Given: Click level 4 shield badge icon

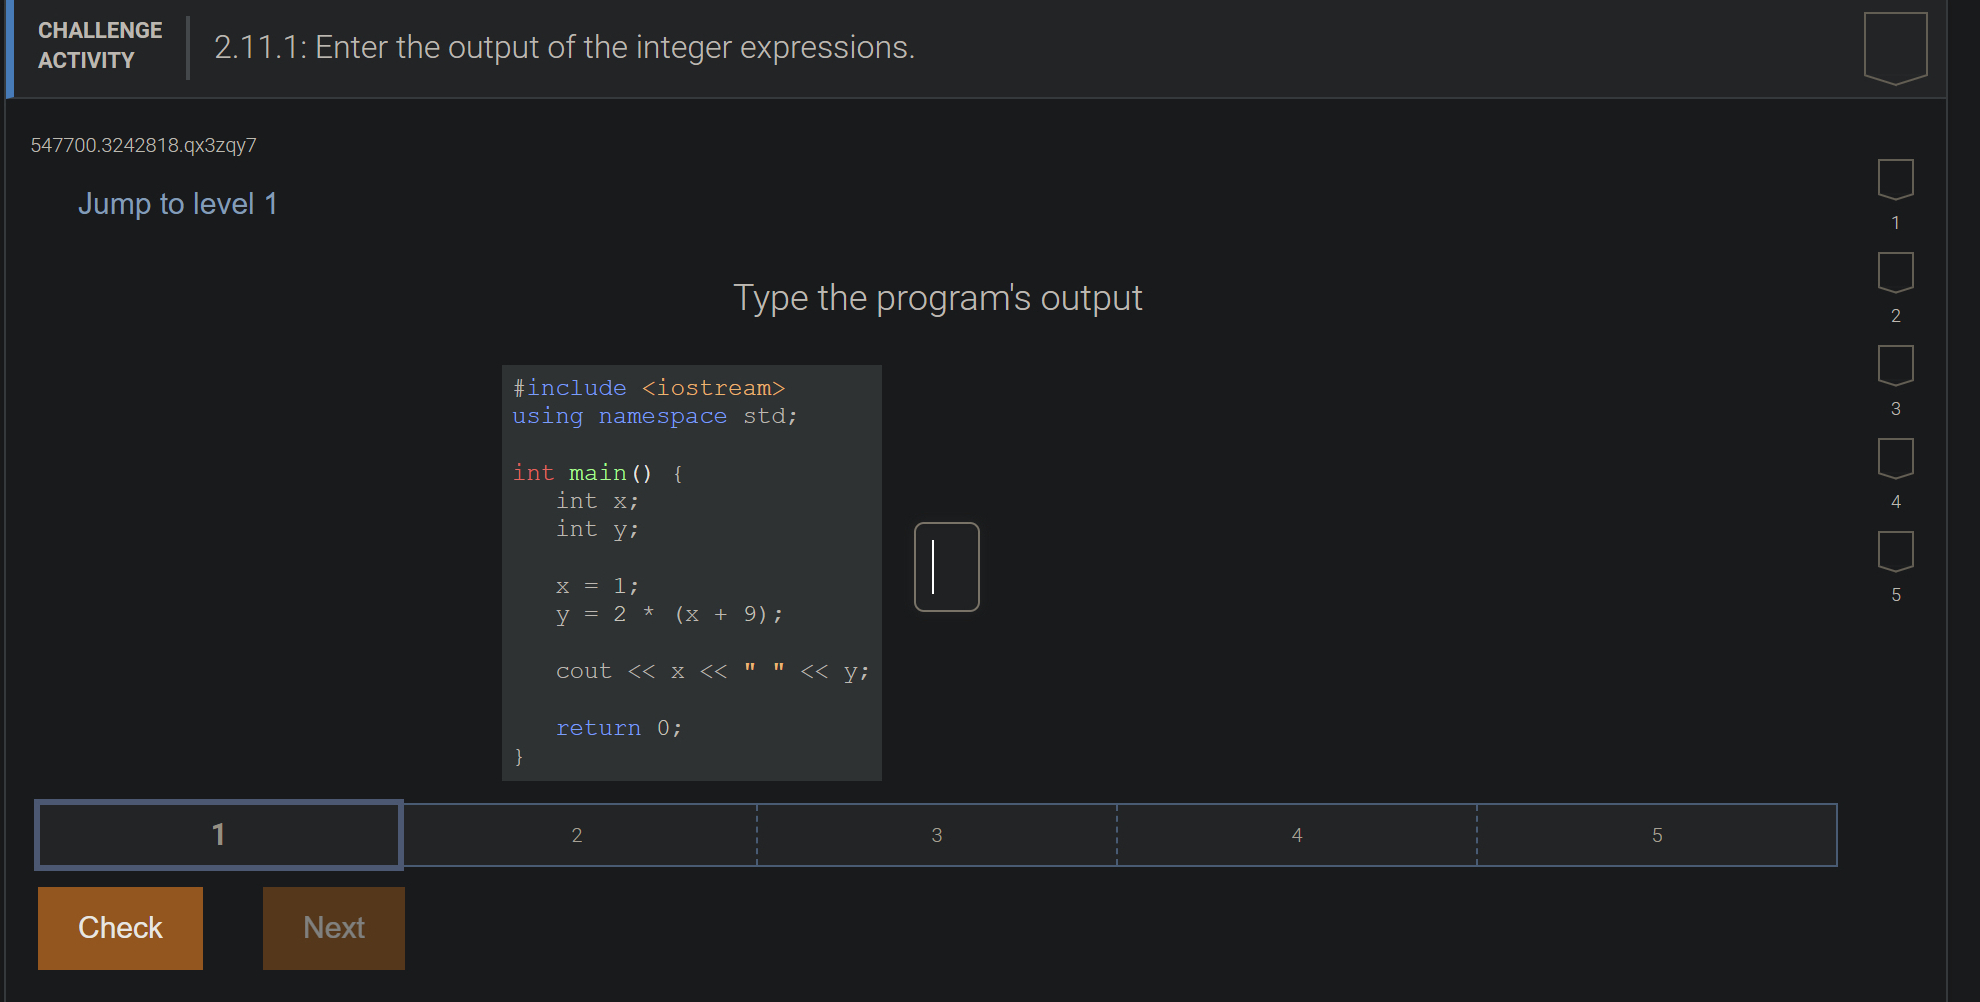Looking at the screenshot, I should click(1895, 458).
